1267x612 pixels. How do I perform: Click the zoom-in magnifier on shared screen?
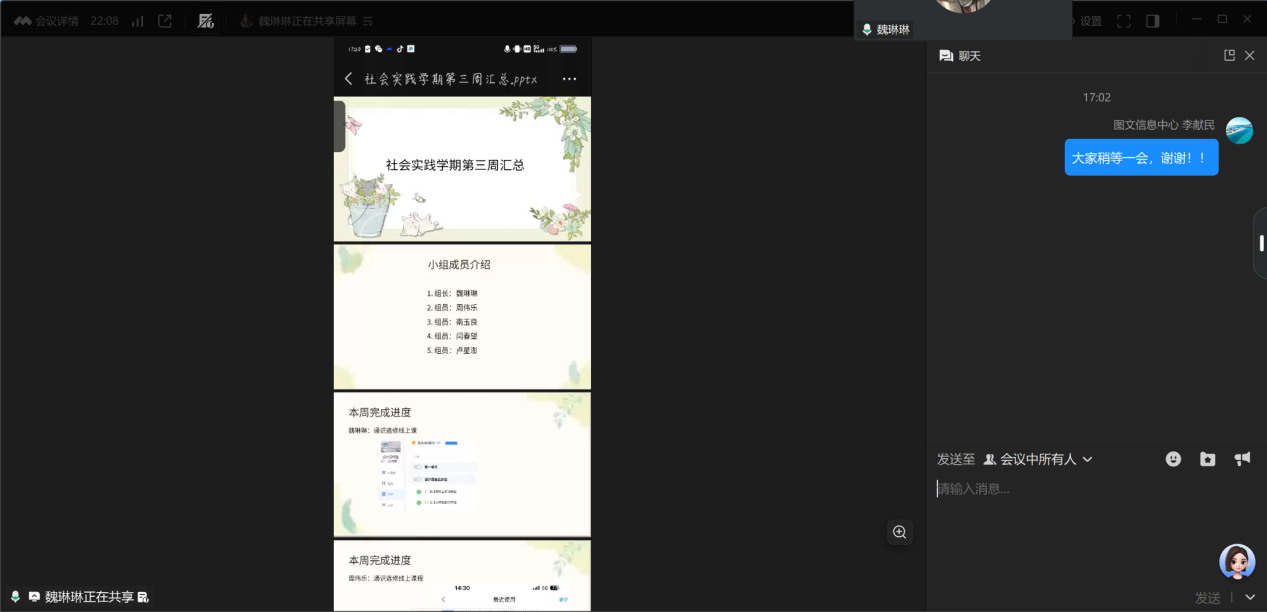tap(900, 532)
